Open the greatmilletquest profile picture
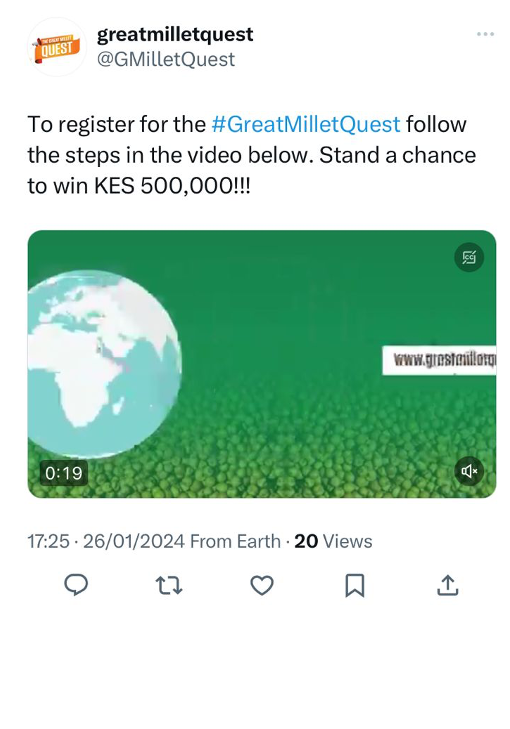Image resolution: width=510 pixels, height=729 pixels. [x=57, y=47]
